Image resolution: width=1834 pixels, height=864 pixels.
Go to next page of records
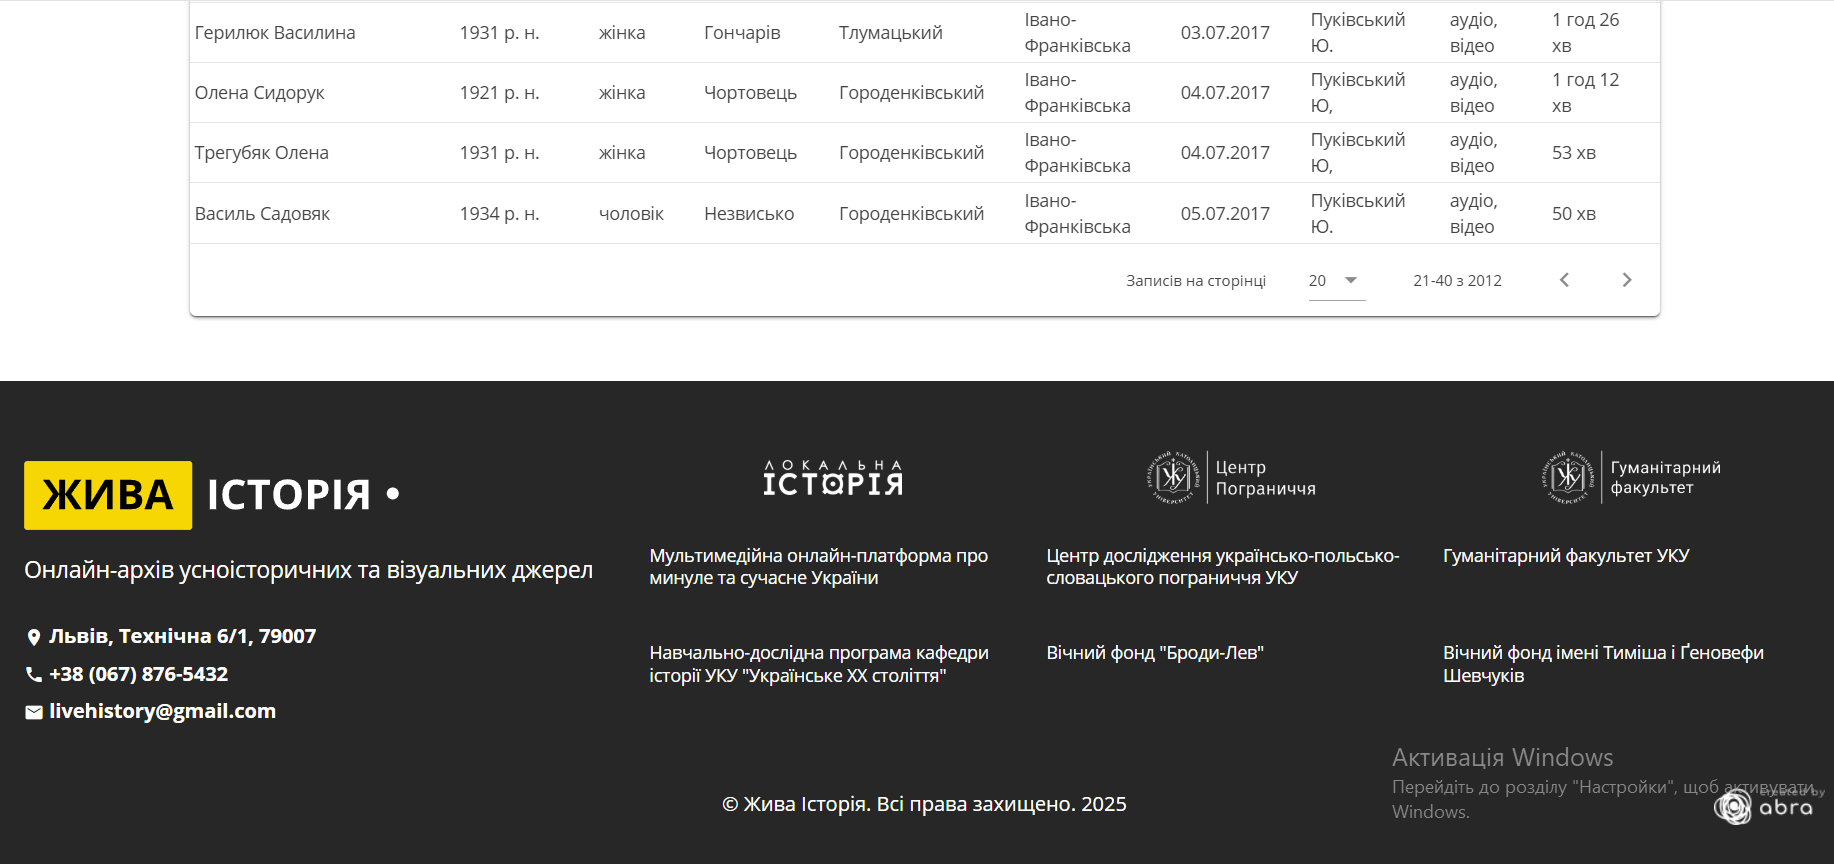coord(1626,280)
